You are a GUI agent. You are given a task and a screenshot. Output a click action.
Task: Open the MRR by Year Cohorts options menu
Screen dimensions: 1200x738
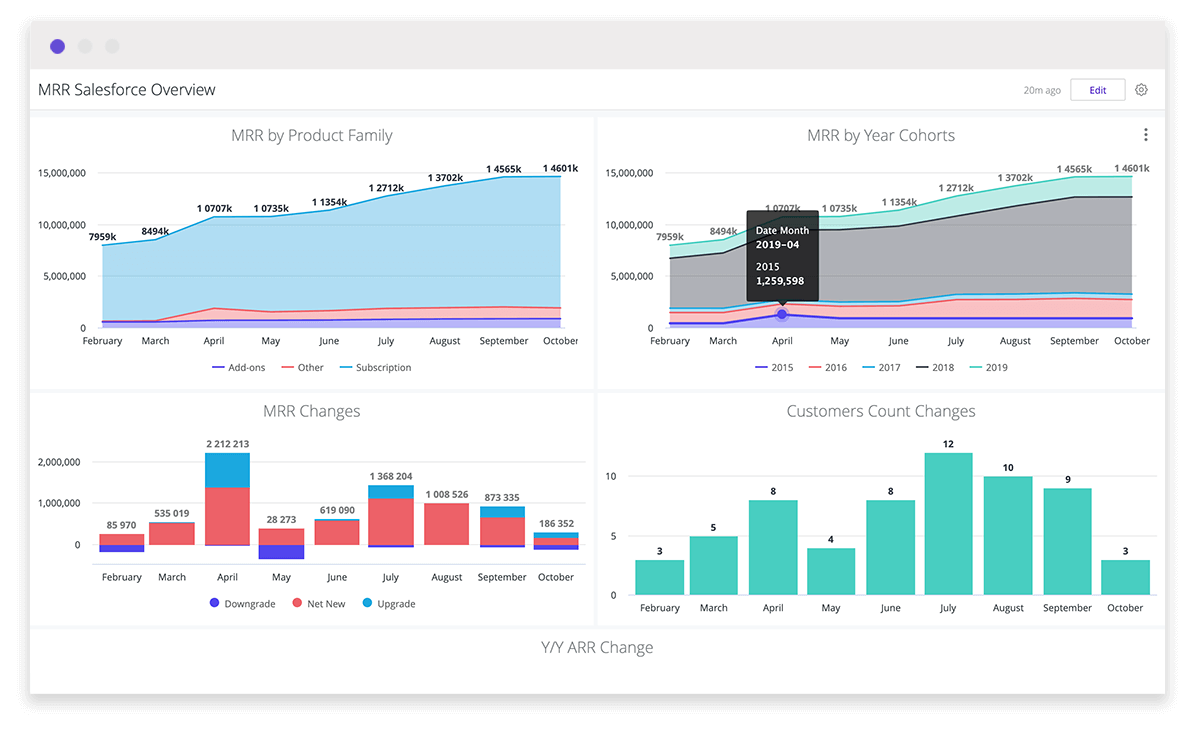coord(1145,134)
